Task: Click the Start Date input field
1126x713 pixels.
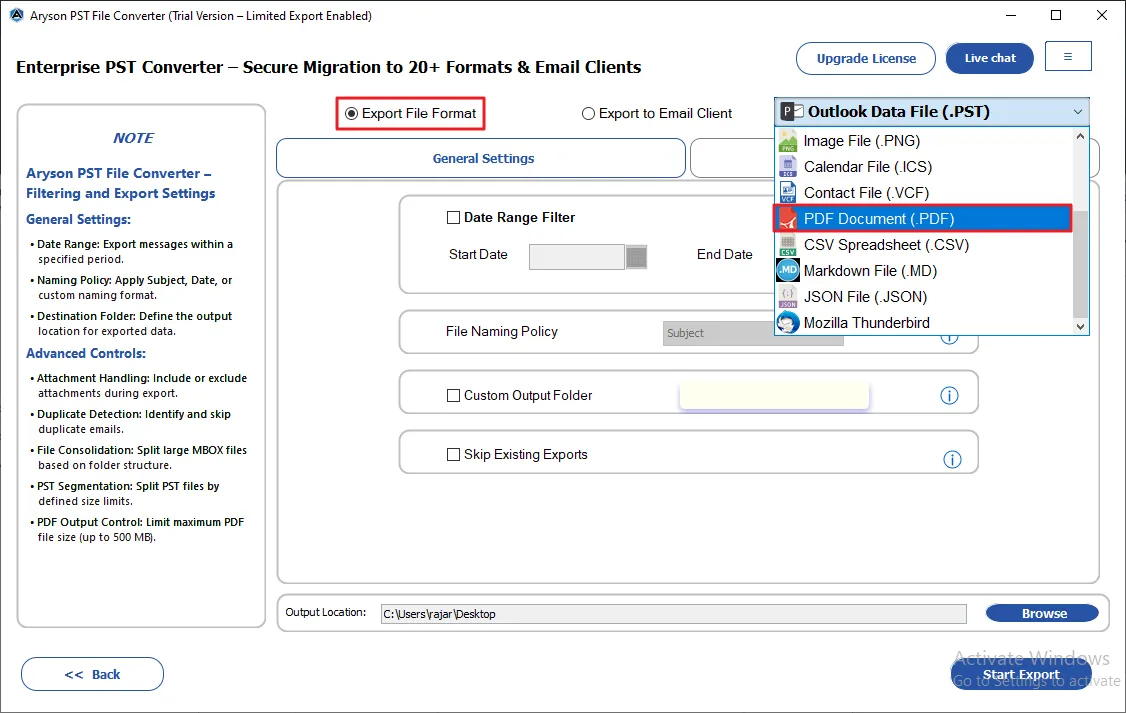Action: click(x=577, y=257)
